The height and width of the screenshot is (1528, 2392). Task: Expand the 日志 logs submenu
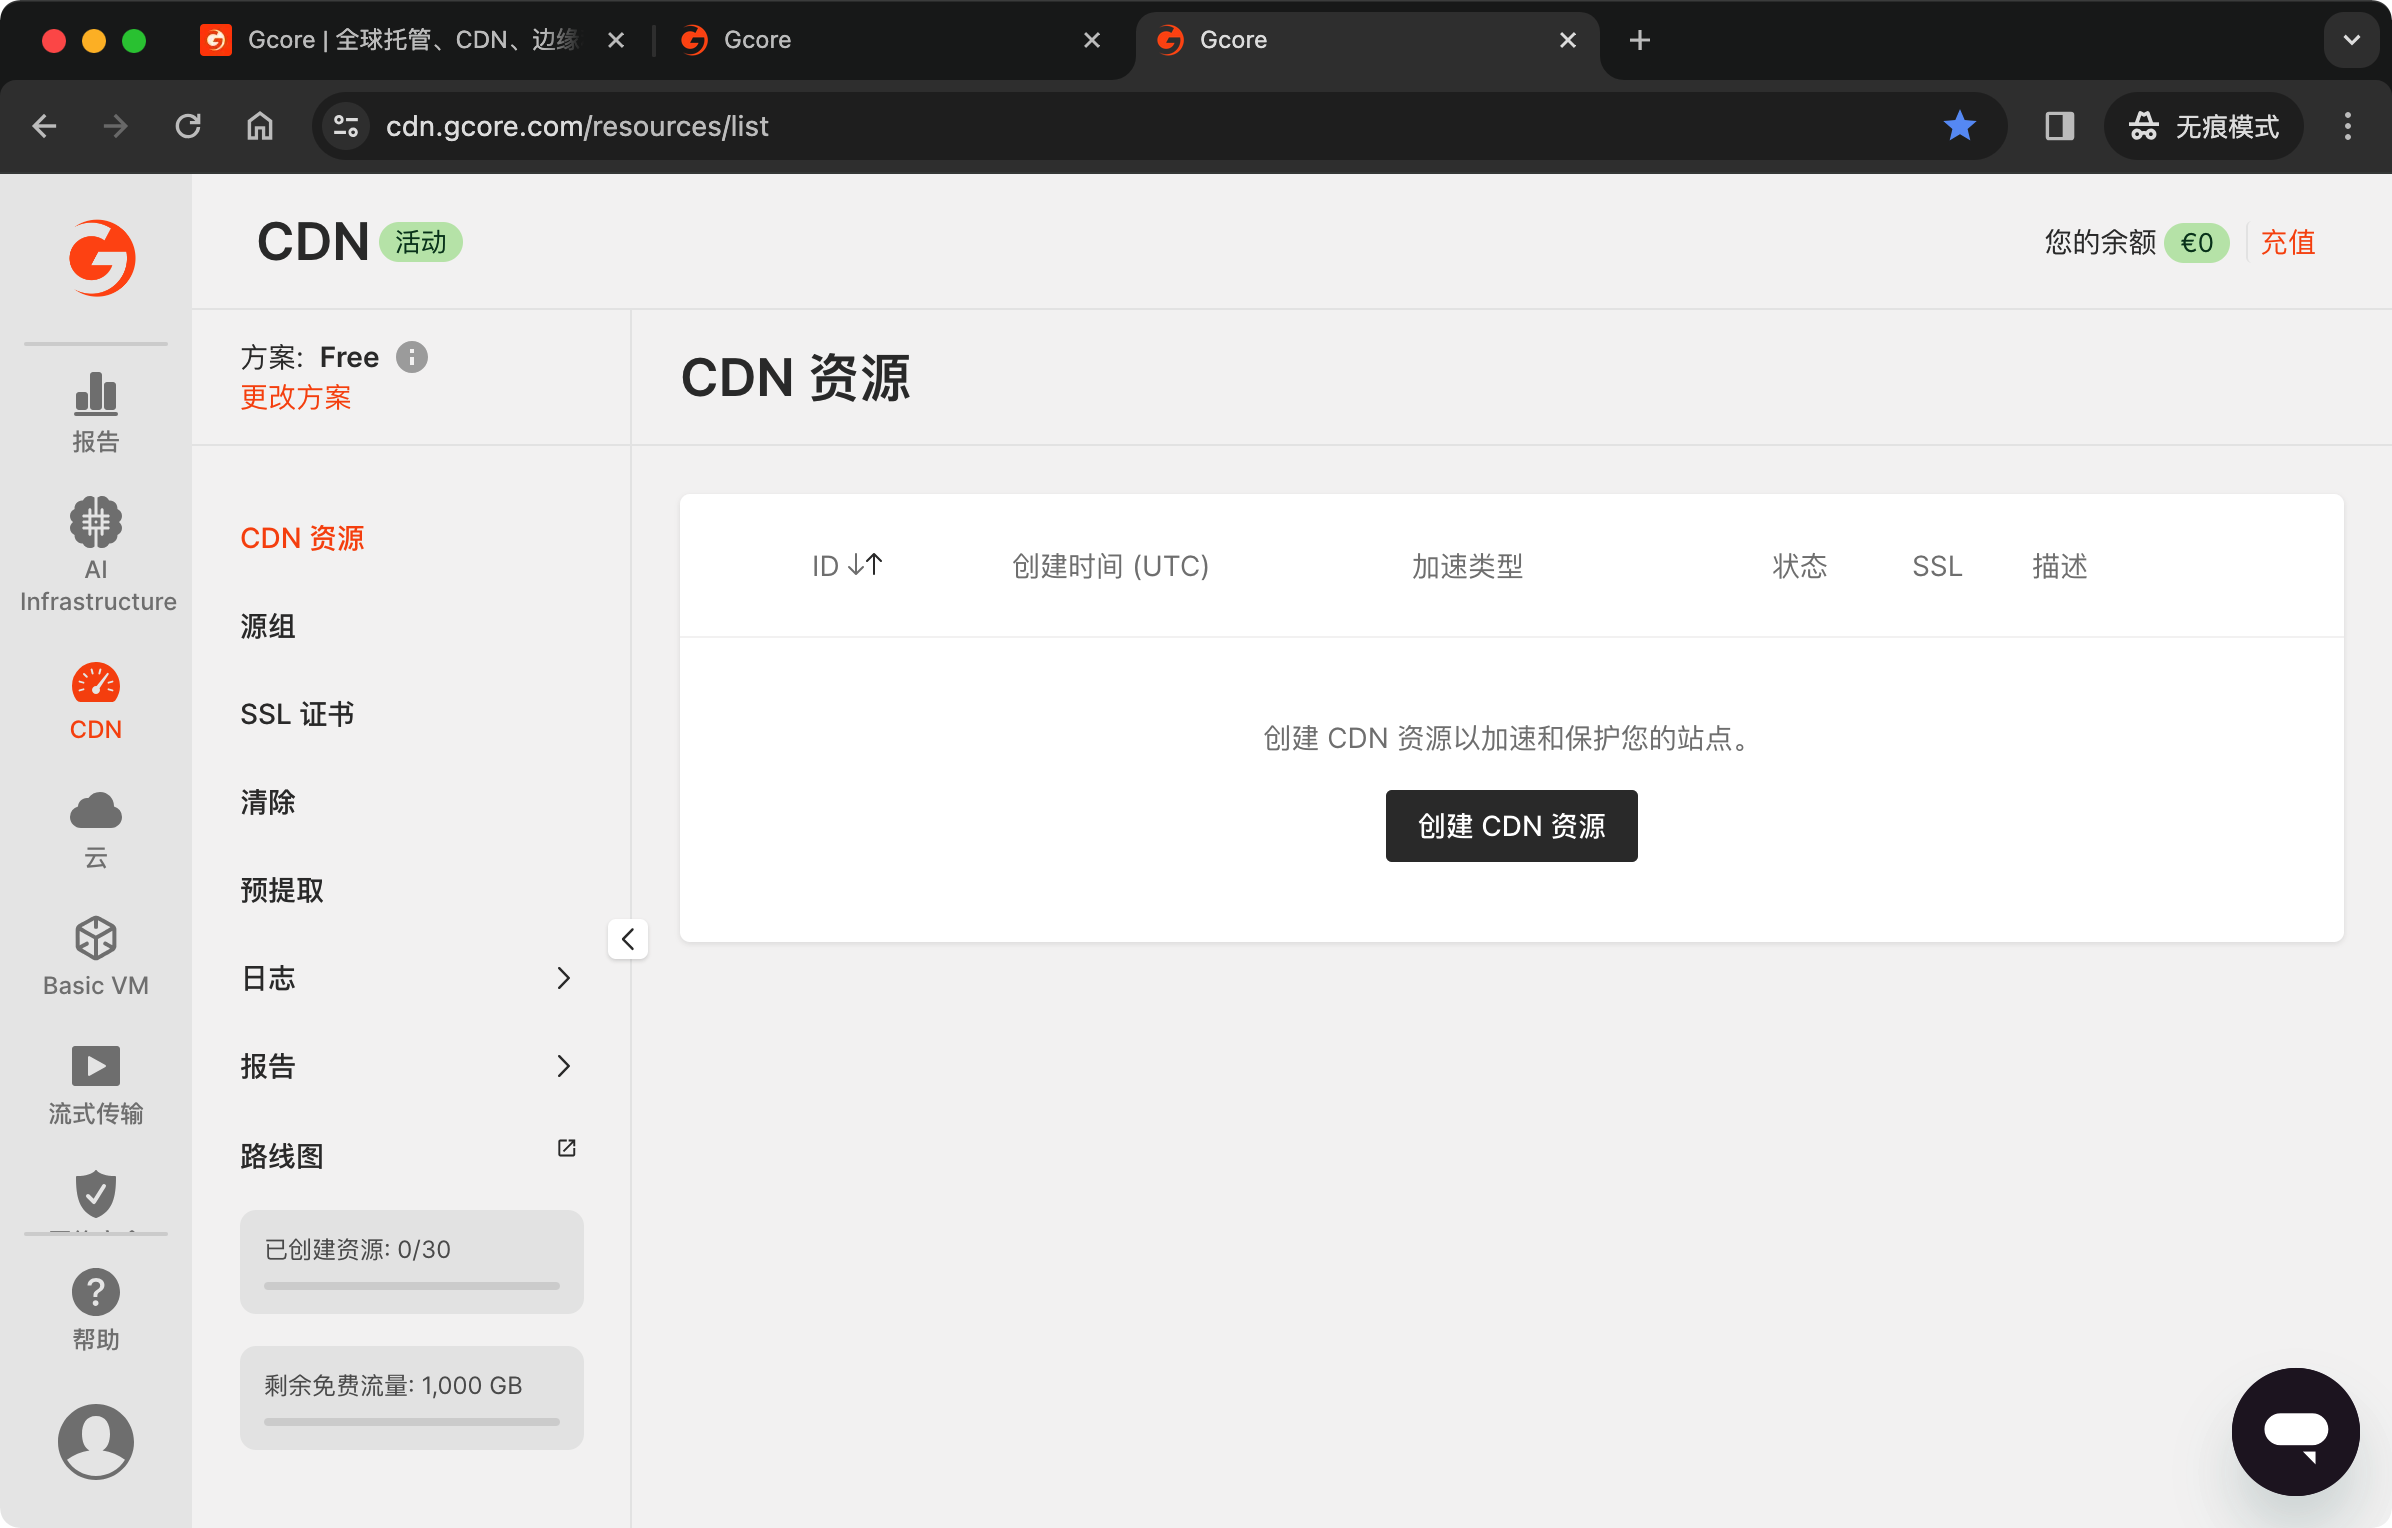563,978
